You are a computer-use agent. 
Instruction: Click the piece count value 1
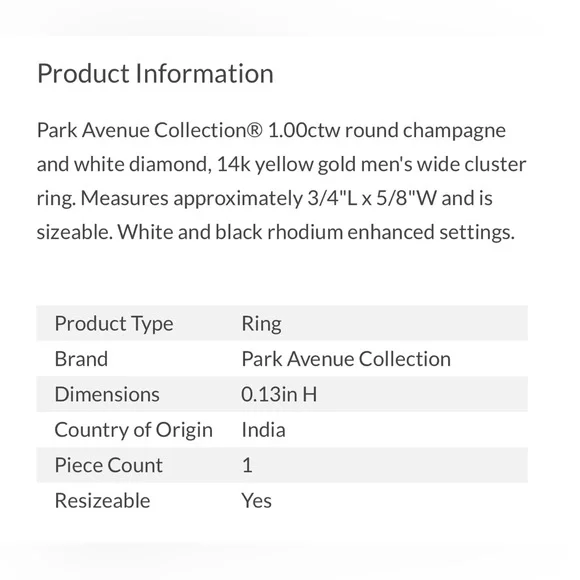tap(247, 465)
